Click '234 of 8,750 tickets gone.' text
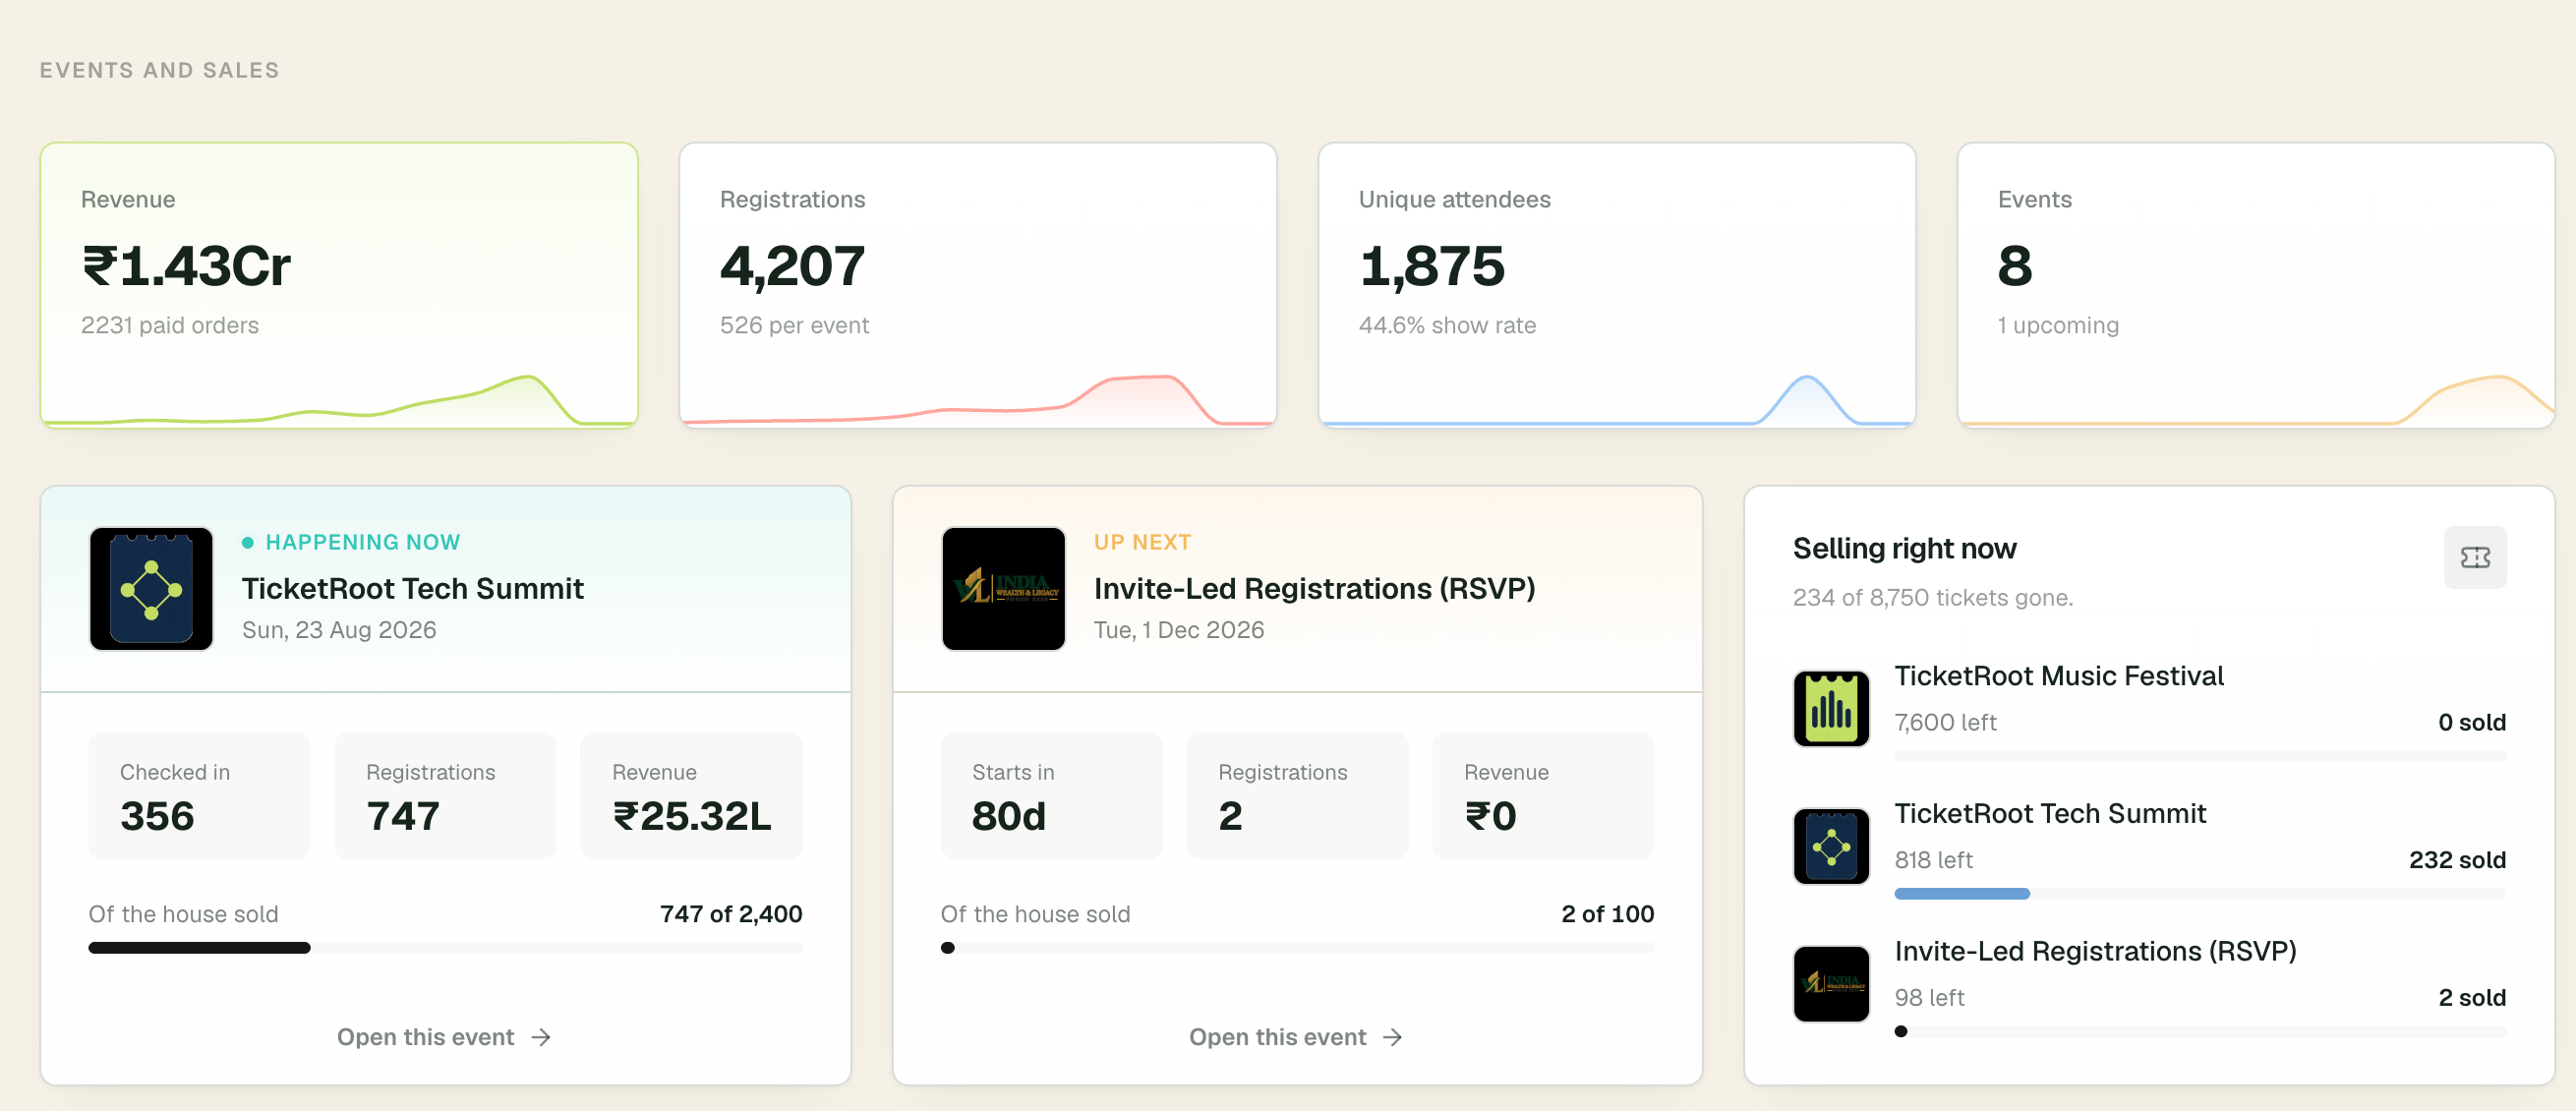 [1932, 597]
